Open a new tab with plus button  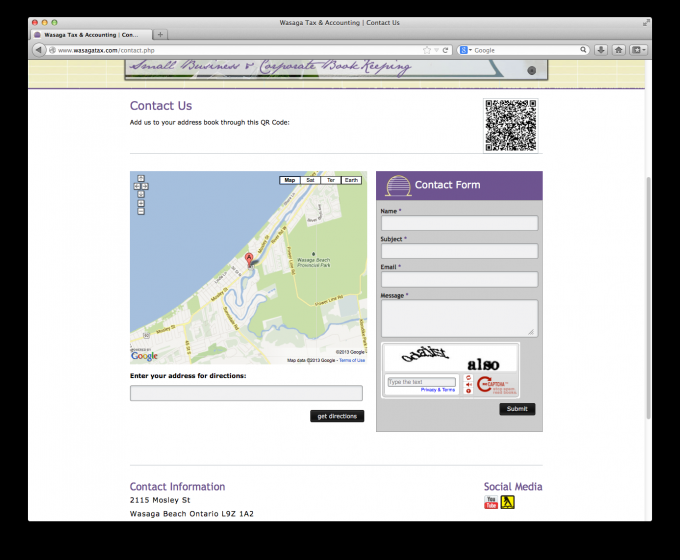coord(160,34)
